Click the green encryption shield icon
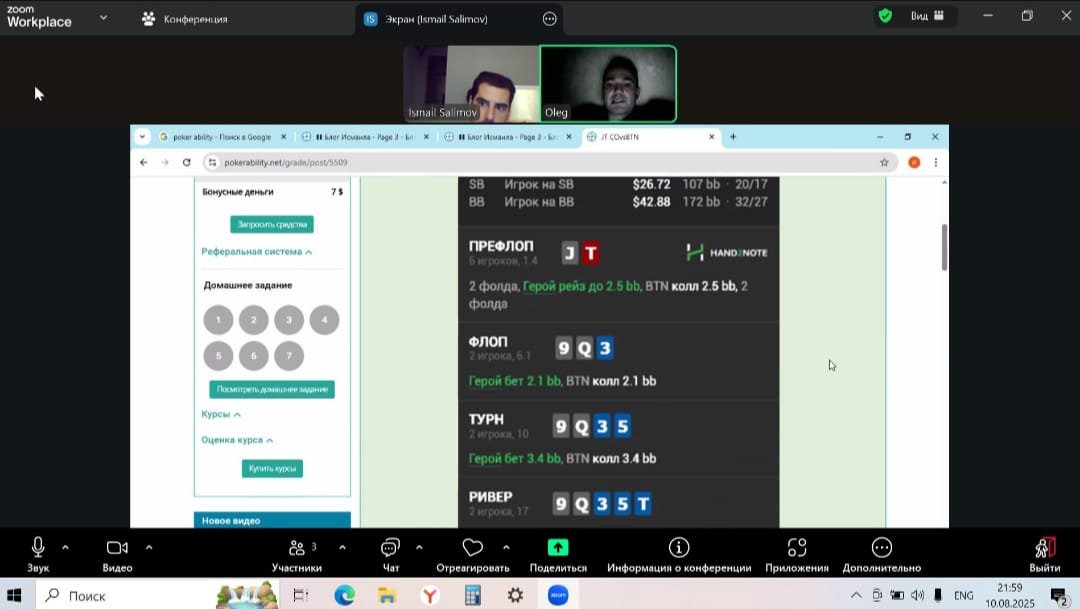The height and width of the screenshot is (609, 1080). coord(886,16)
